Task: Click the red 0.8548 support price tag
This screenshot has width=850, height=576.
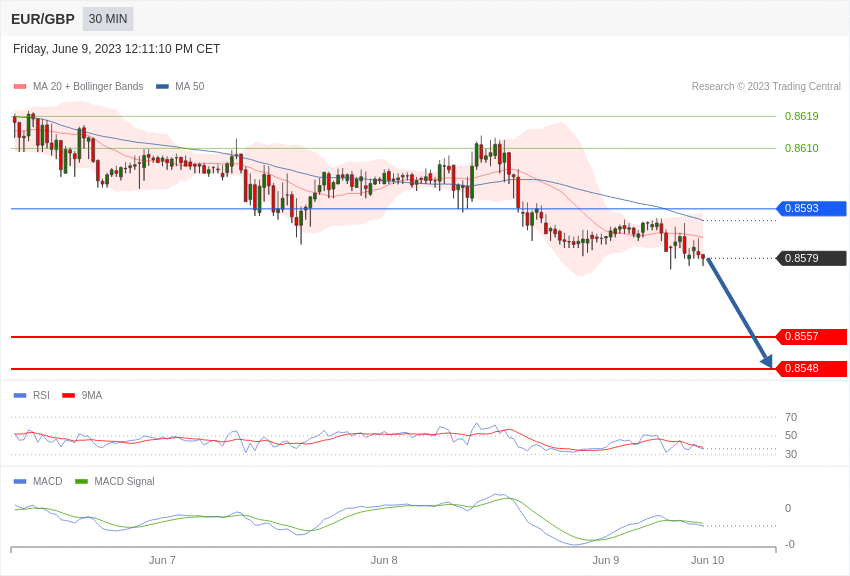Action: tap(812, 368)
